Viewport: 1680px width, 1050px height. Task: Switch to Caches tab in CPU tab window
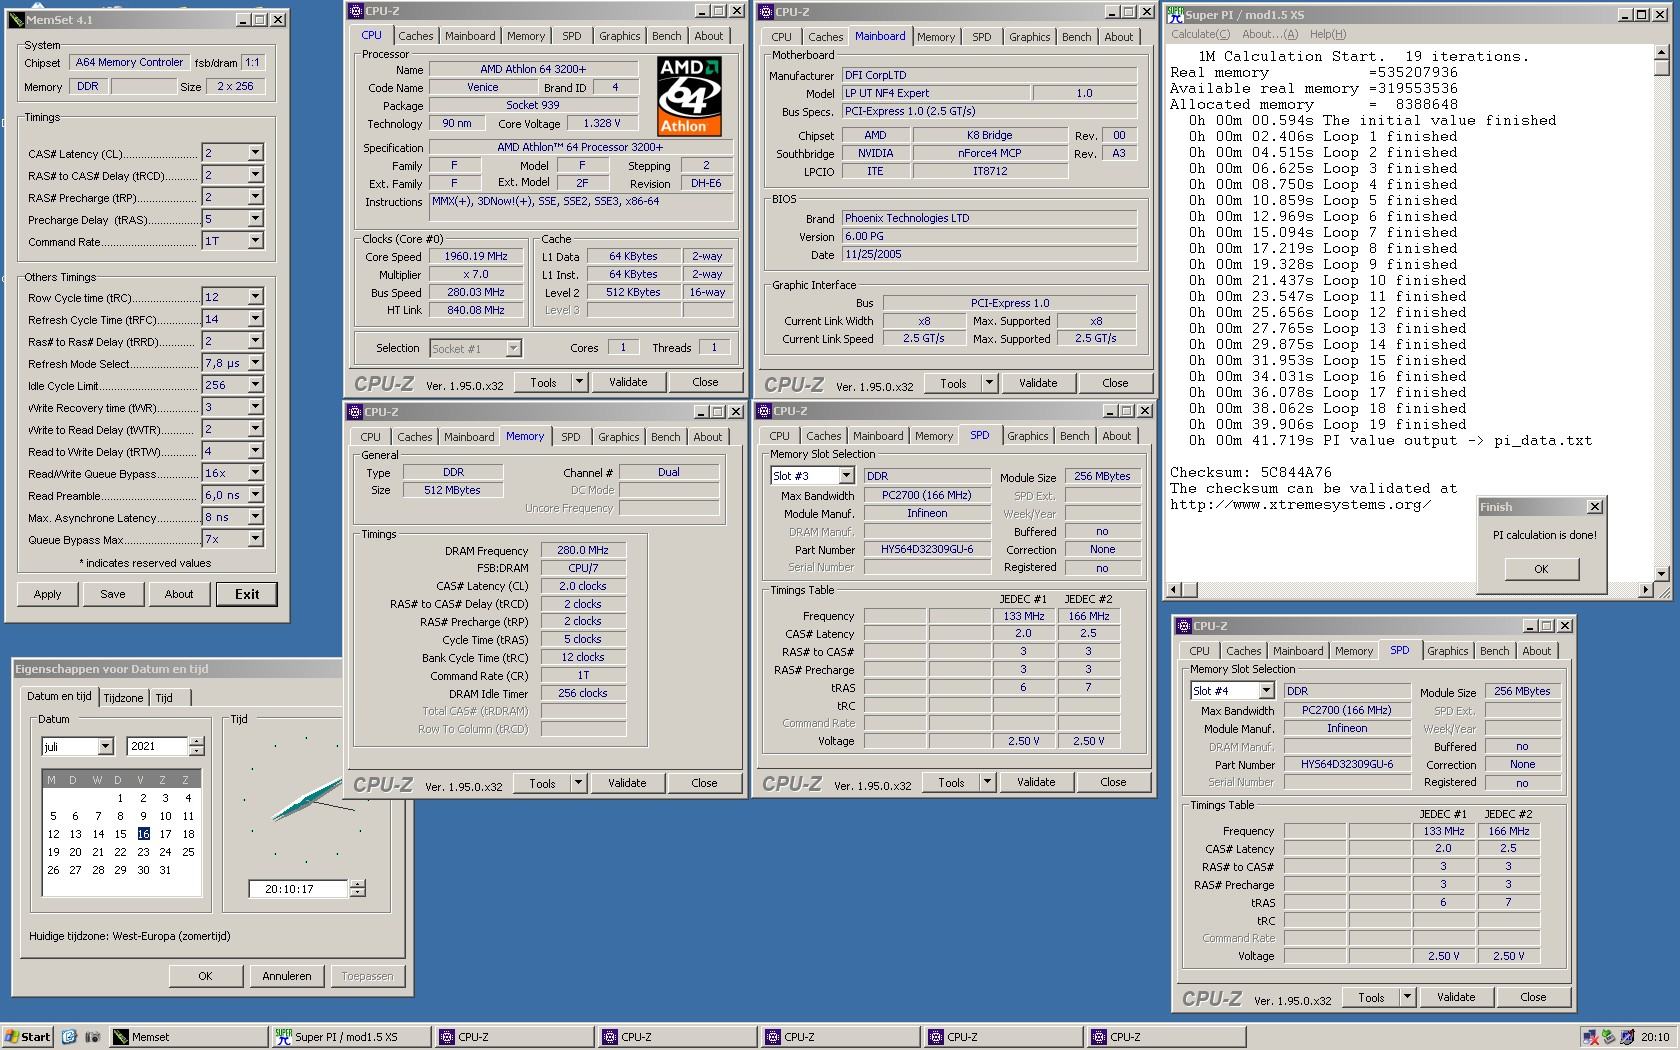click(415, 36)
